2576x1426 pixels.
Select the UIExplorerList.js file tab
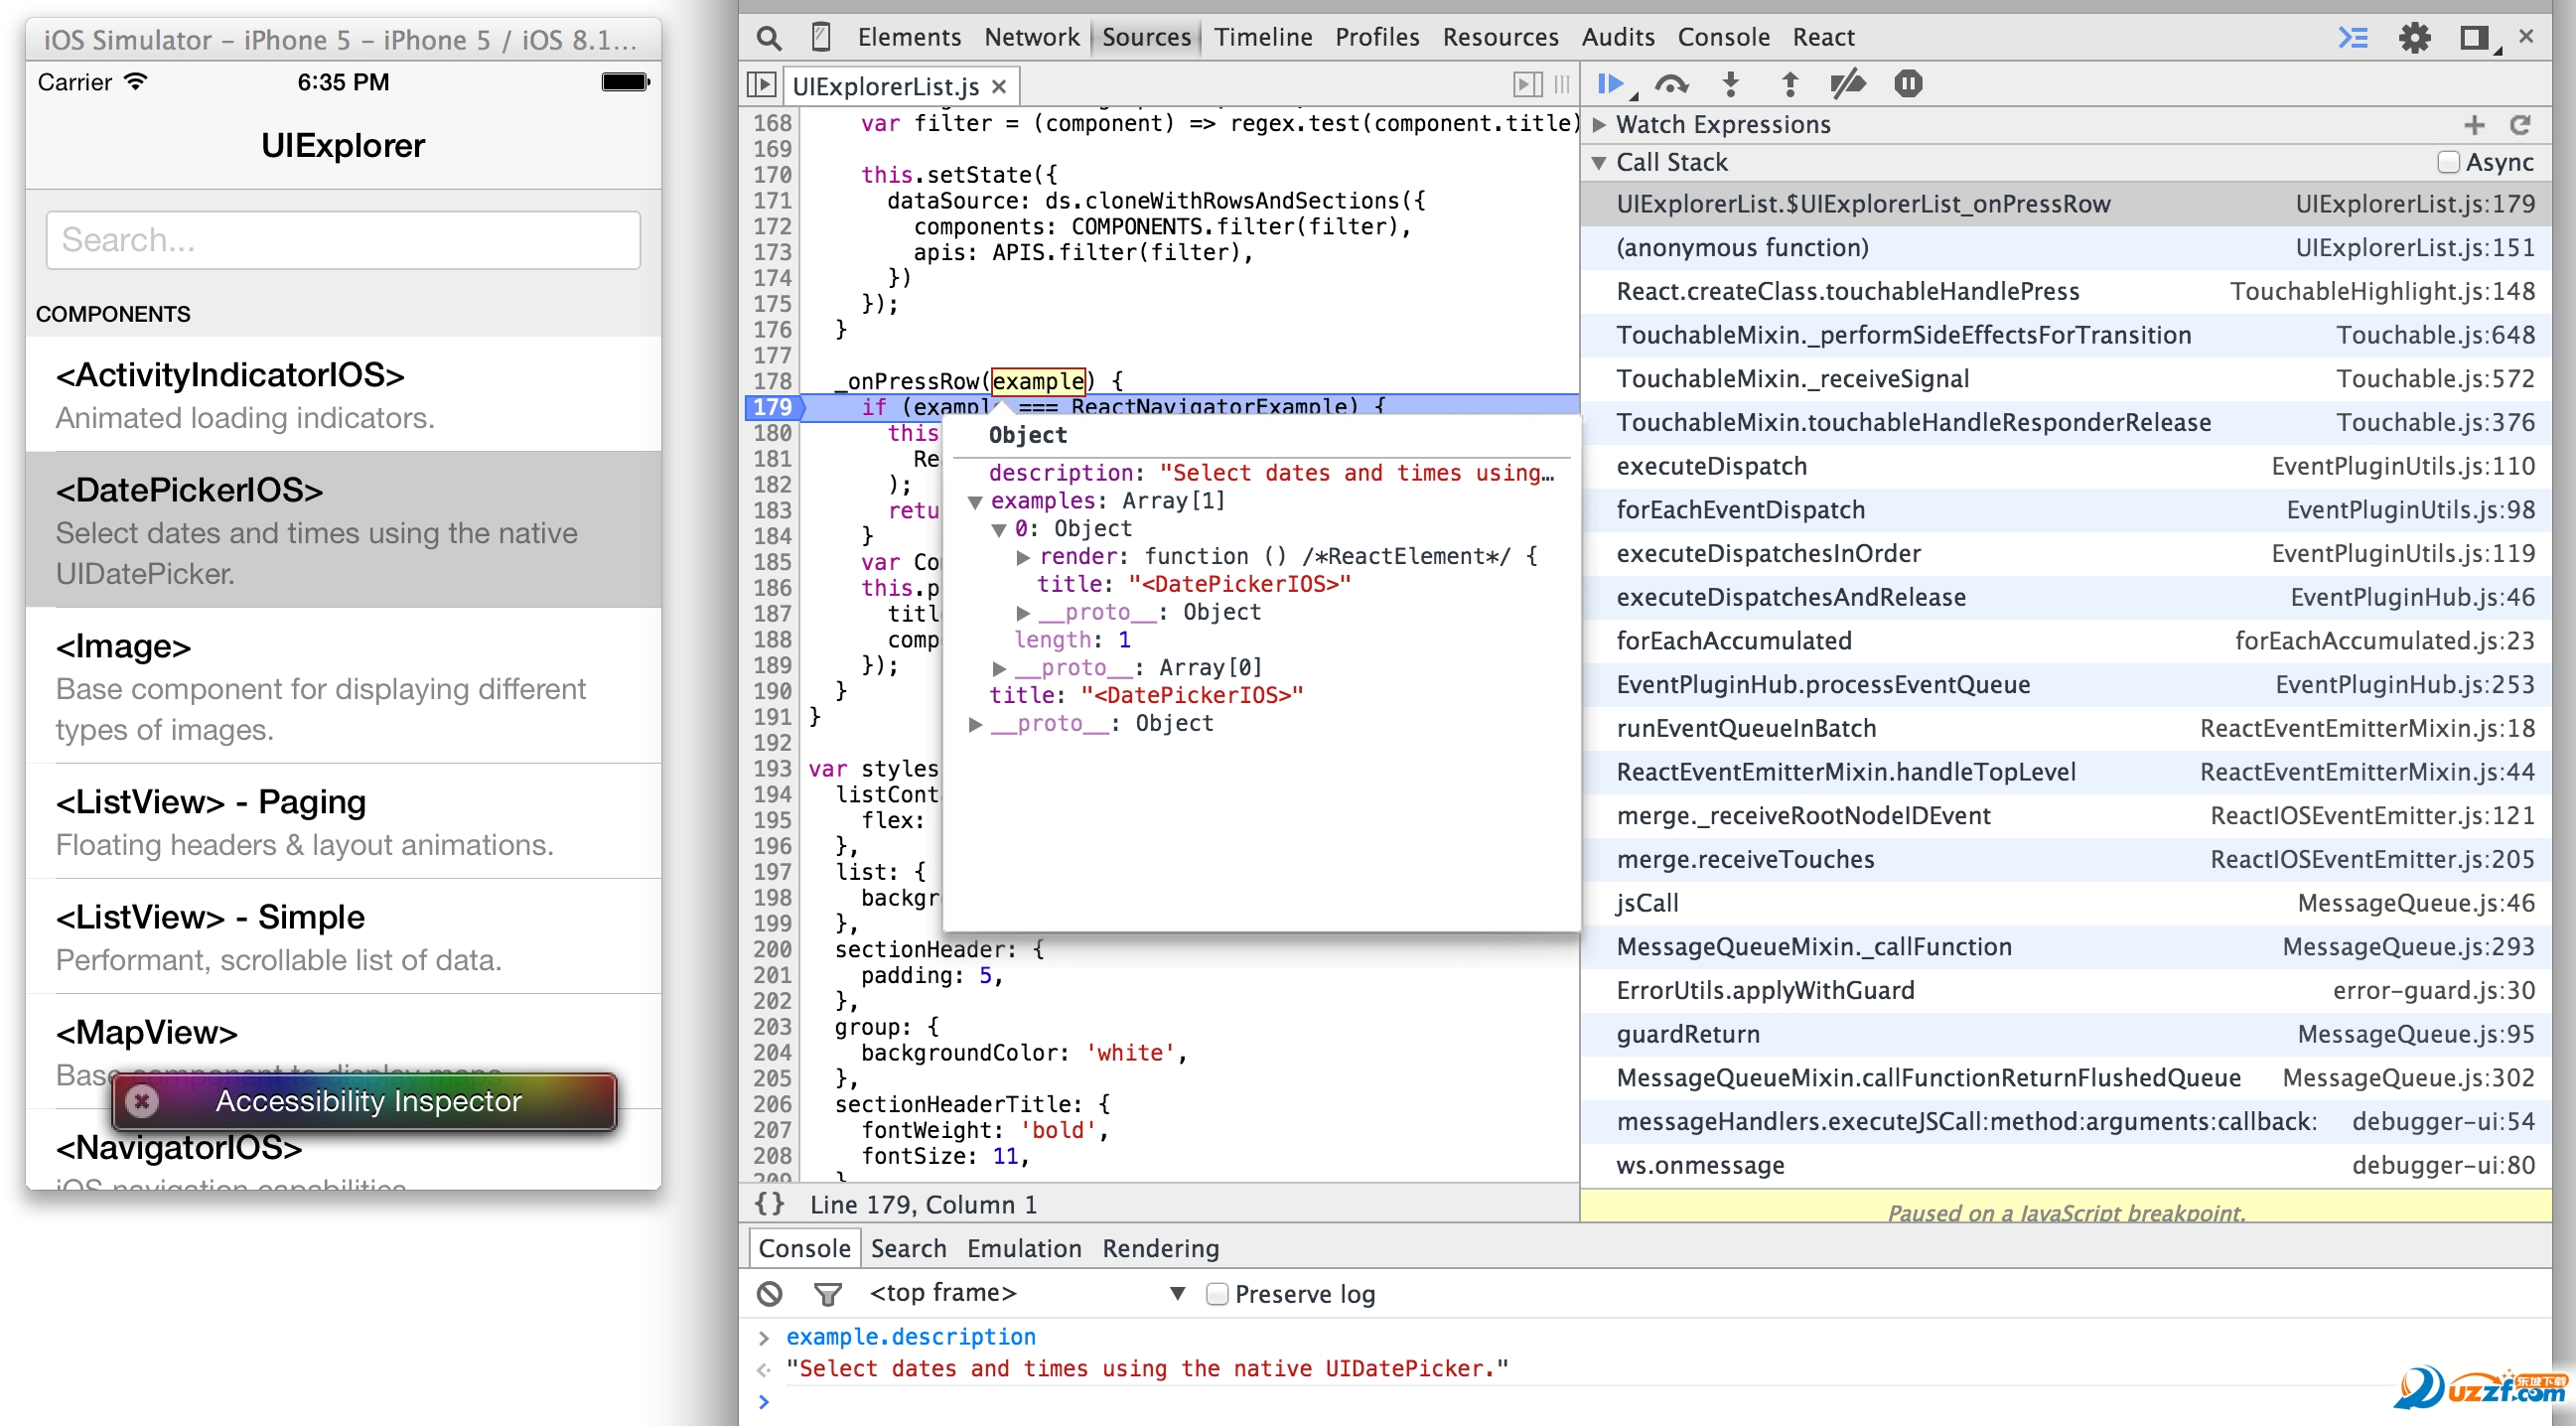pos(887,84)
